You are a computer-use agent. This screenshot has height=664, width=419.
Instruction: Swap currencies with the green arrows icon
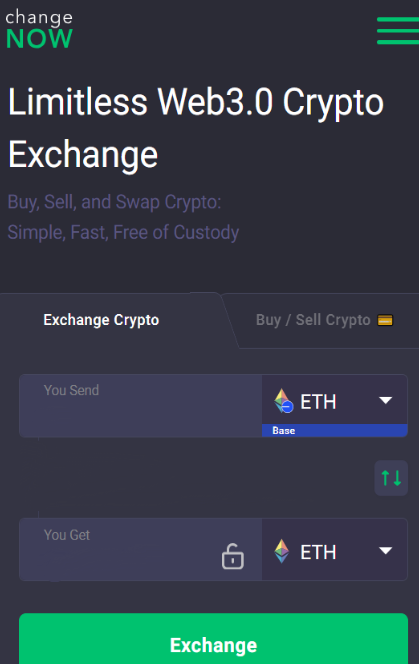[x=391, y=478]
